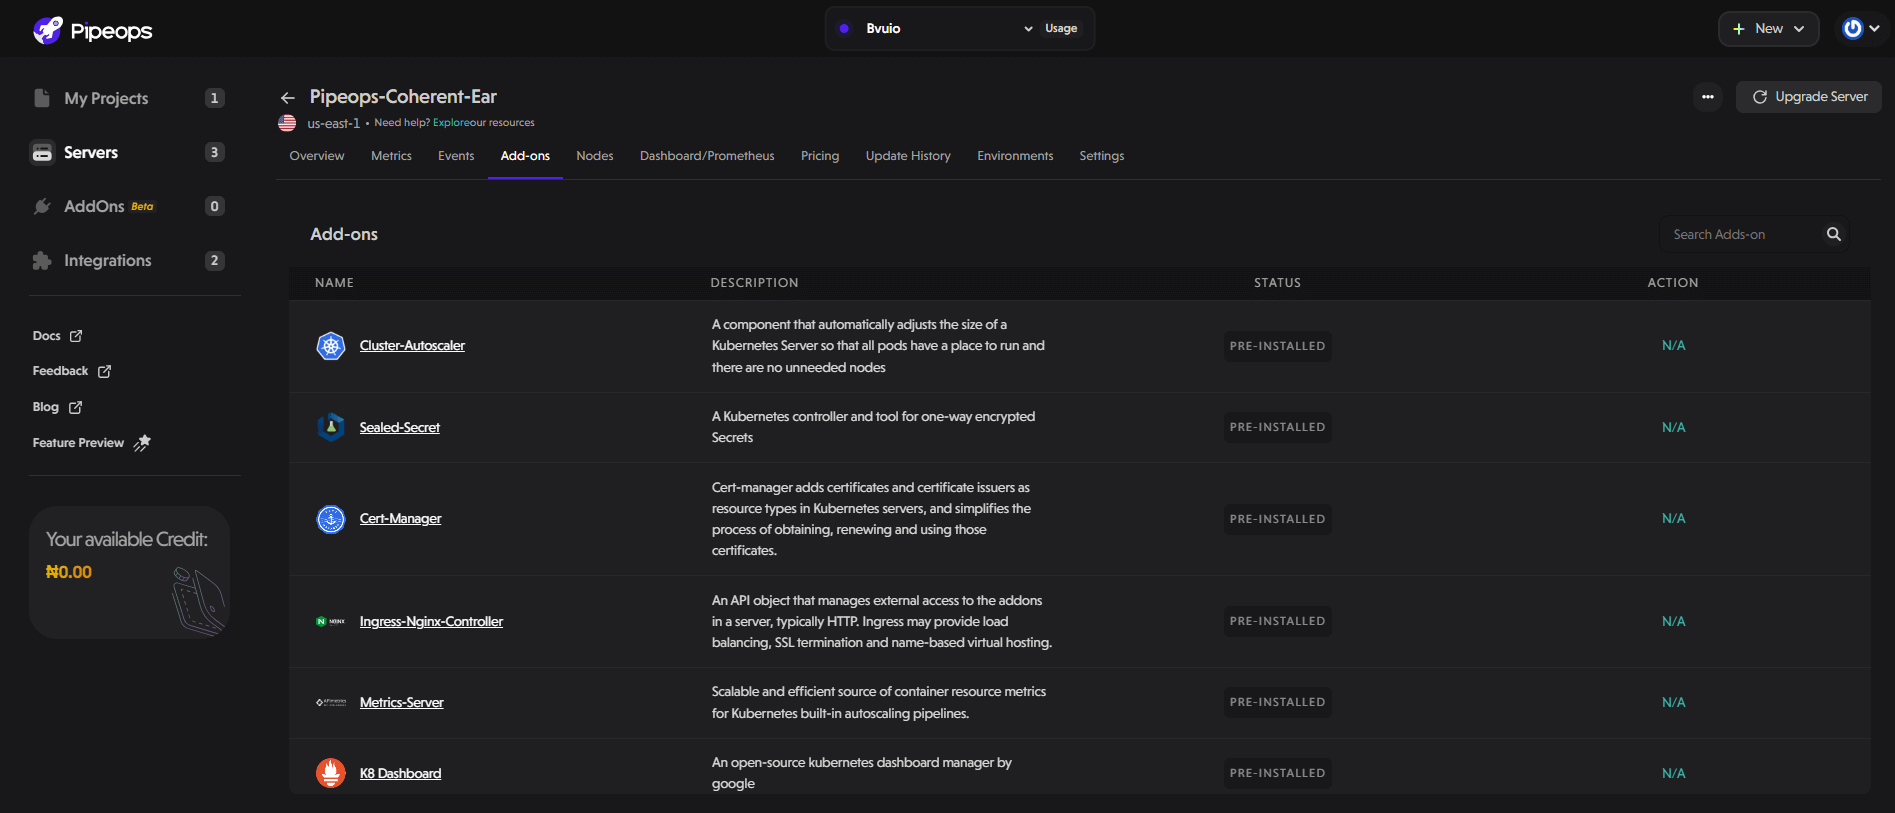Click the Sealed-Secret icon
Screen dimensions: 1895x813
click(x=331, y=427)
